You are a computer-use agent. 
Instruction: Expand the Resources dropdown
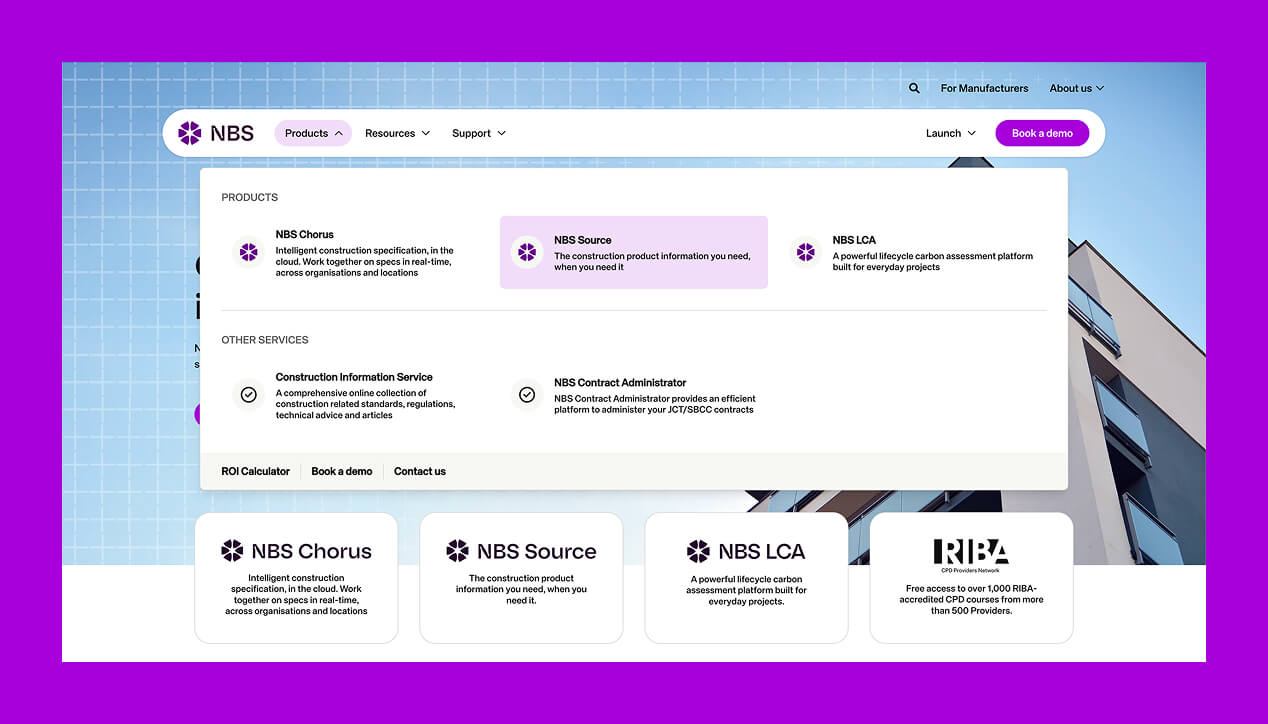[397, 133]
